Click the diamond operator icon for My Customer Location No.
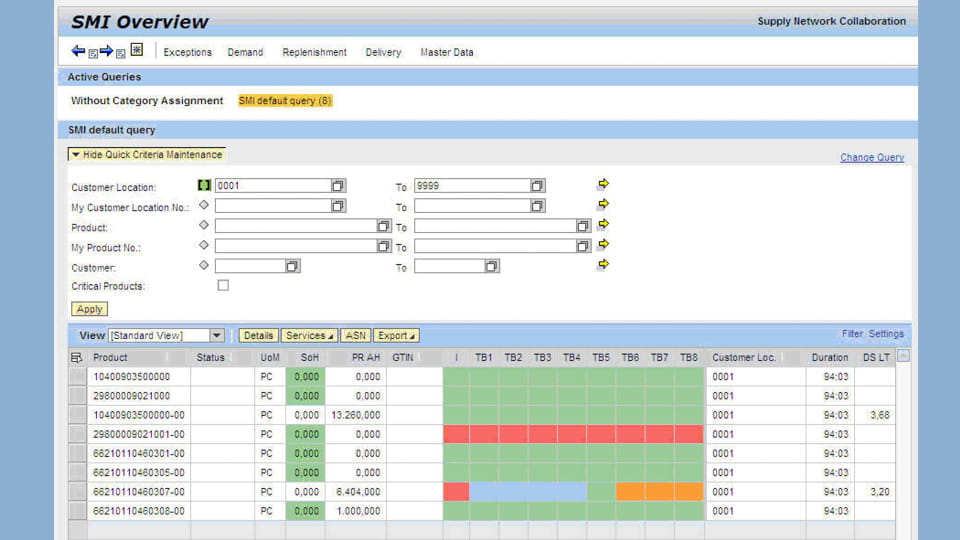 click(204, 205)
